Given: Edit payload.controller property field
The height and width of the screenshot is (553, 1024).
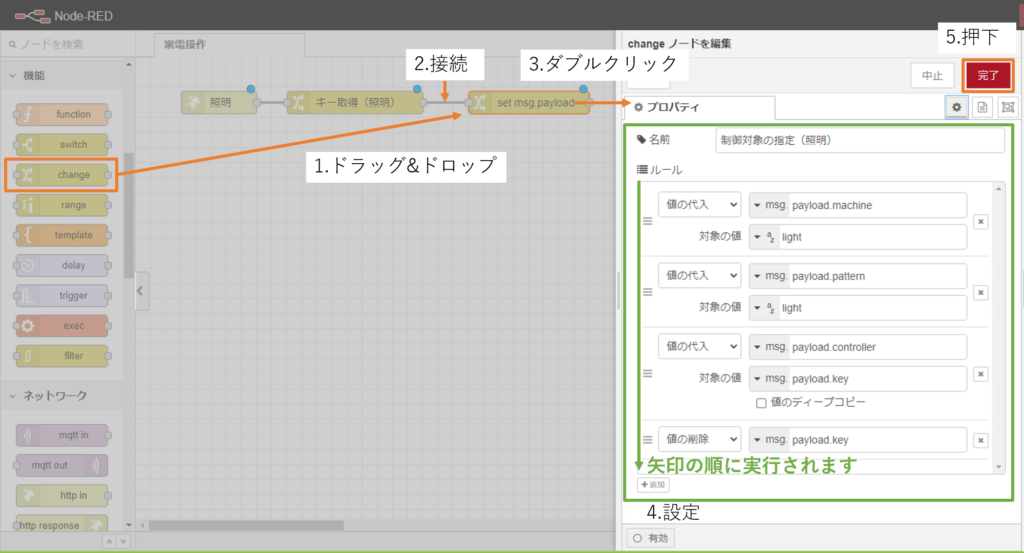Looking at the screenshot, I should pyautogui.click(x=877, y=347).
